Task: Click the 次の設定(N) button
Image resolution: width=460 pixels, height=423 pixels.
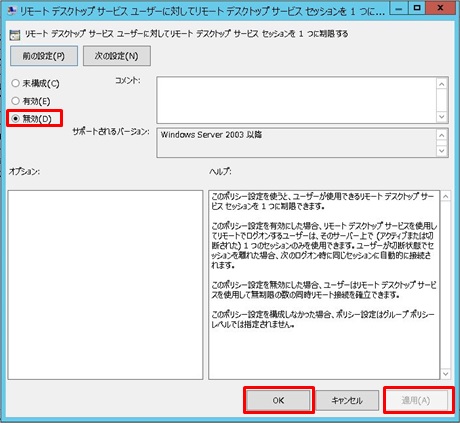Action: tap(117, 56)
